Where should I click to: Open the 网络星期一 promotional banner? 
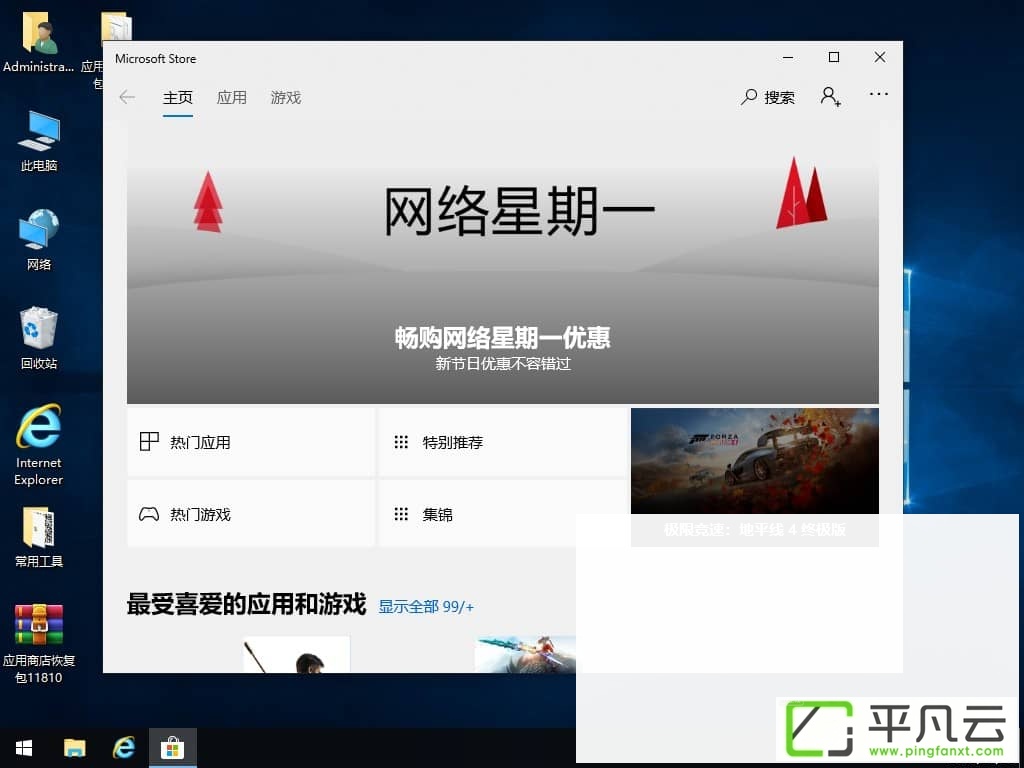pyautogui.click(x=503, y=263)
